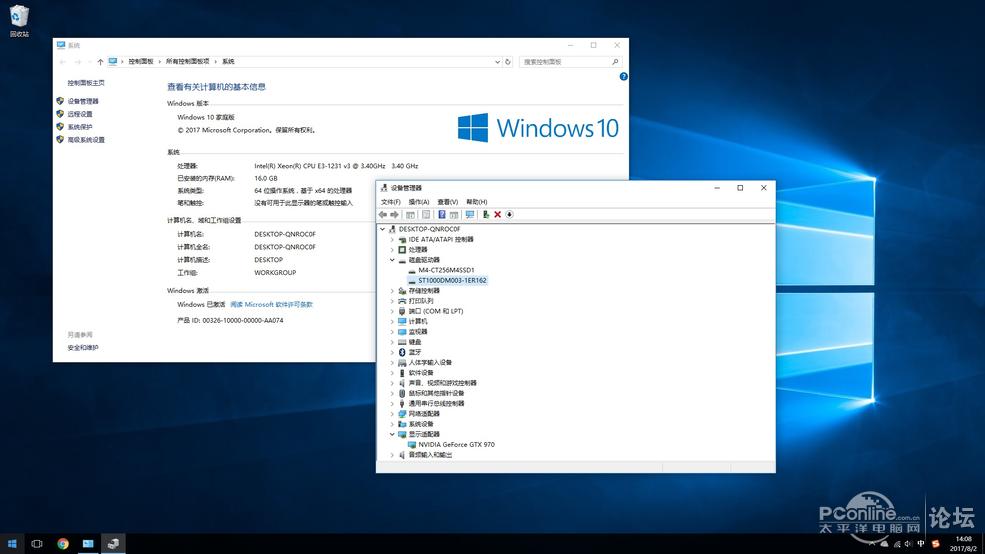
Task: Open 设备管理器 link in System sidebar
Action: click(83, 101)
